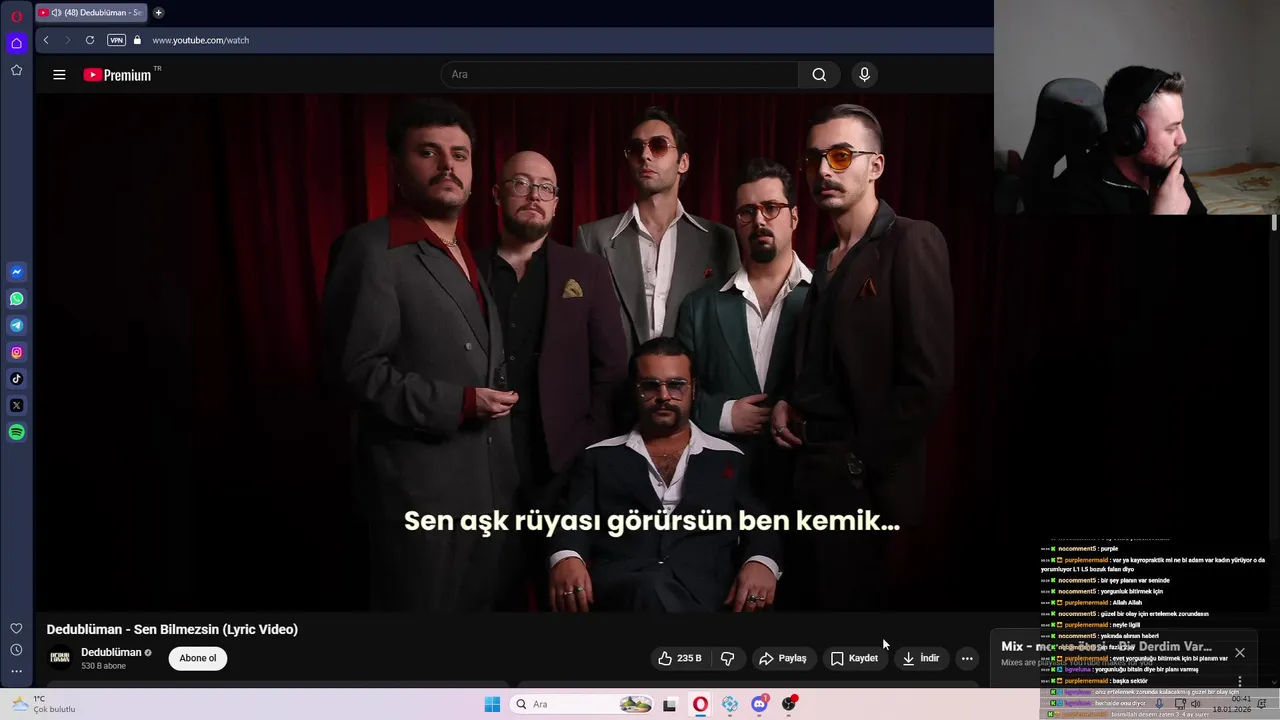The height and width of the screenshot is (720, 1280).
Task: Toggle the VPN badge in the address bar
Action: pos(117,40)
